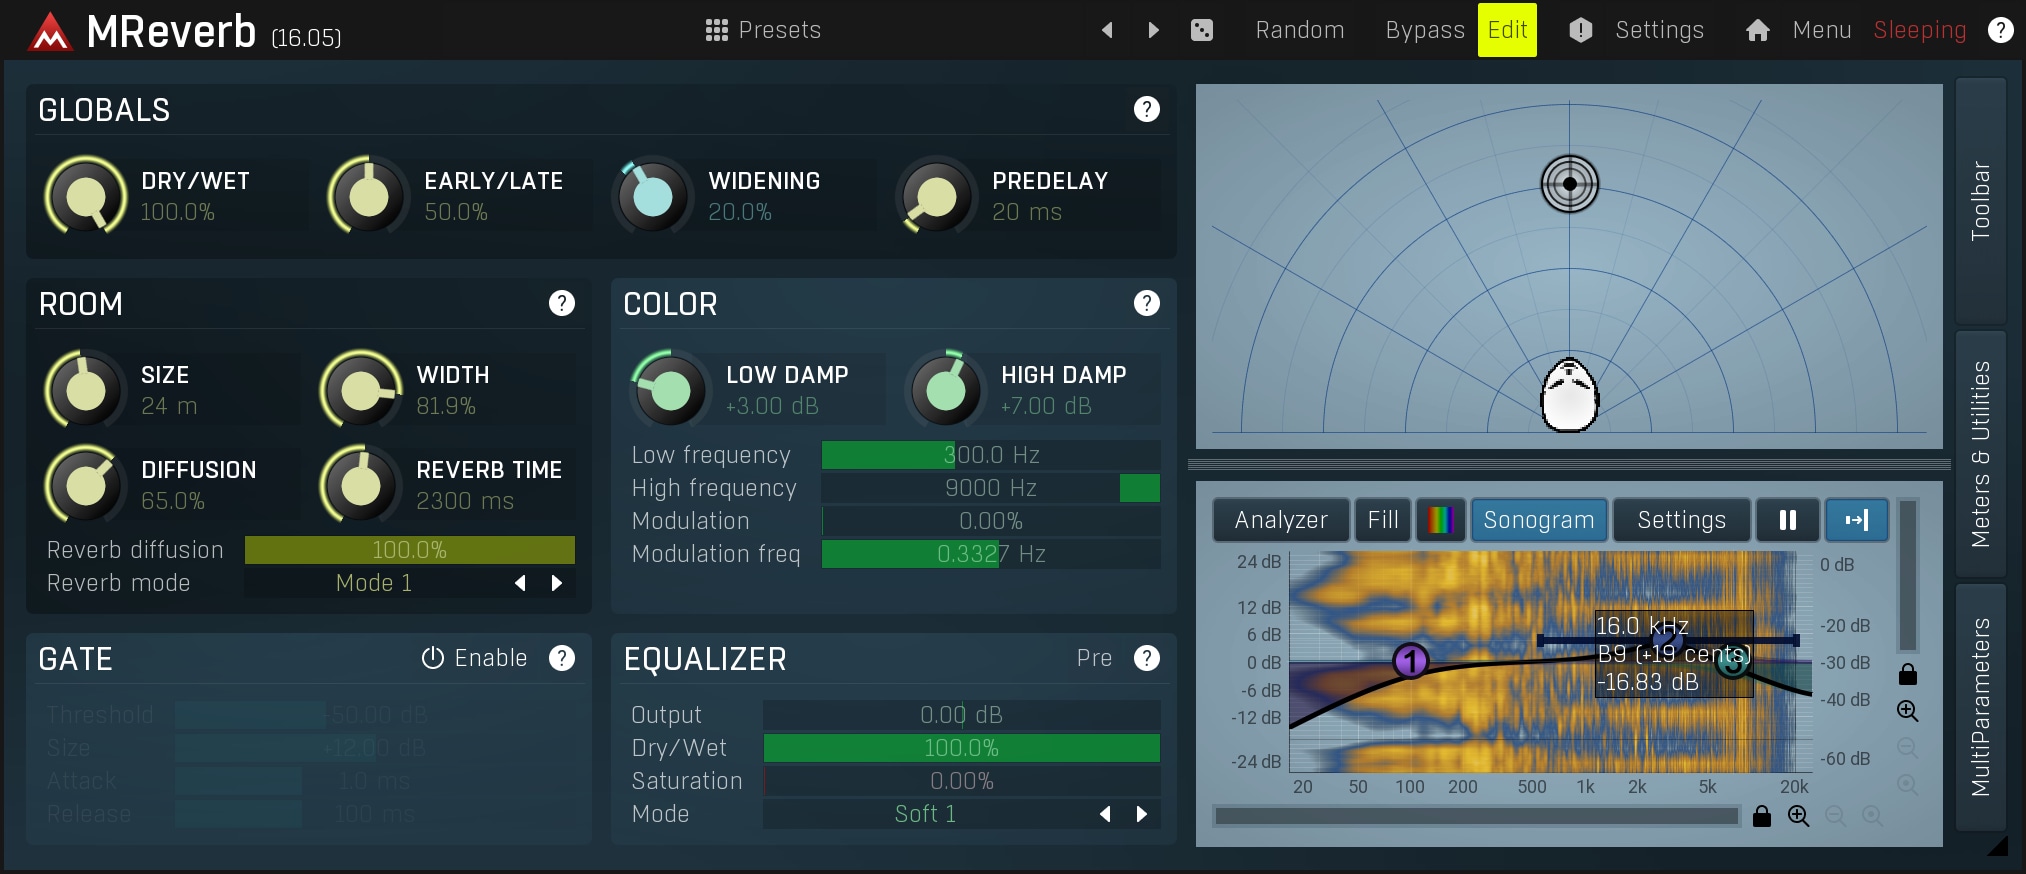Open the MultiParameters side tab
The image size is (2026, 874).
(x=1980, y=707)
